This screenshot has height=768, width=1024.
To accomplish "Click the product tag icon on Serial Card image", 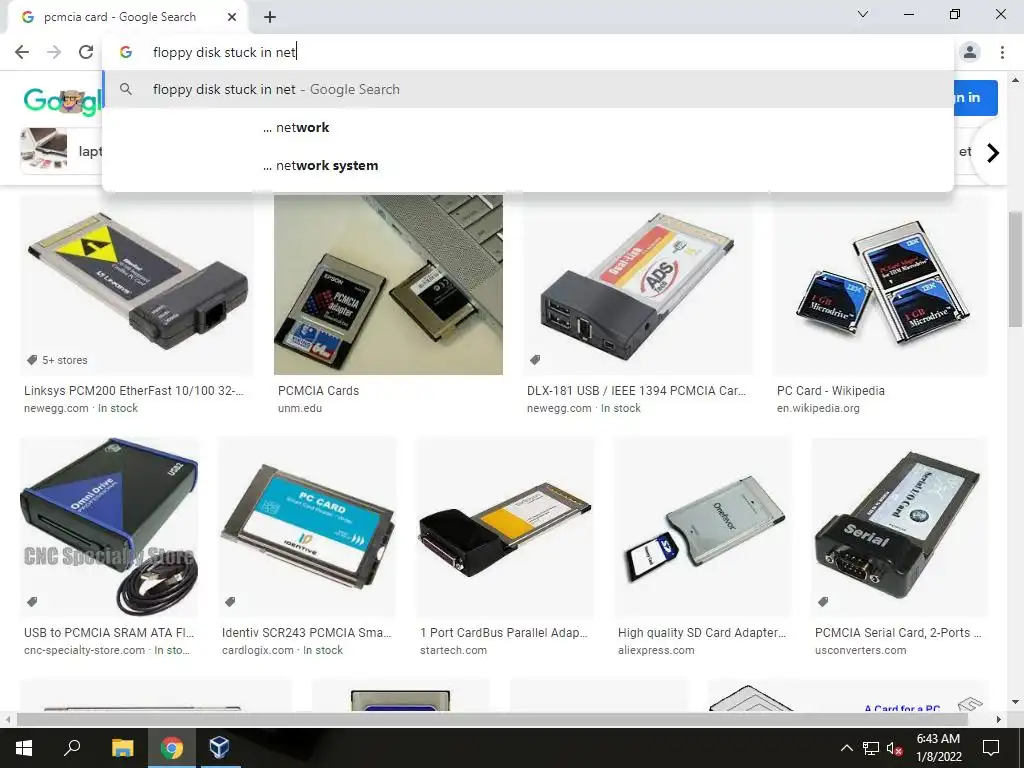I will [824, 601].
